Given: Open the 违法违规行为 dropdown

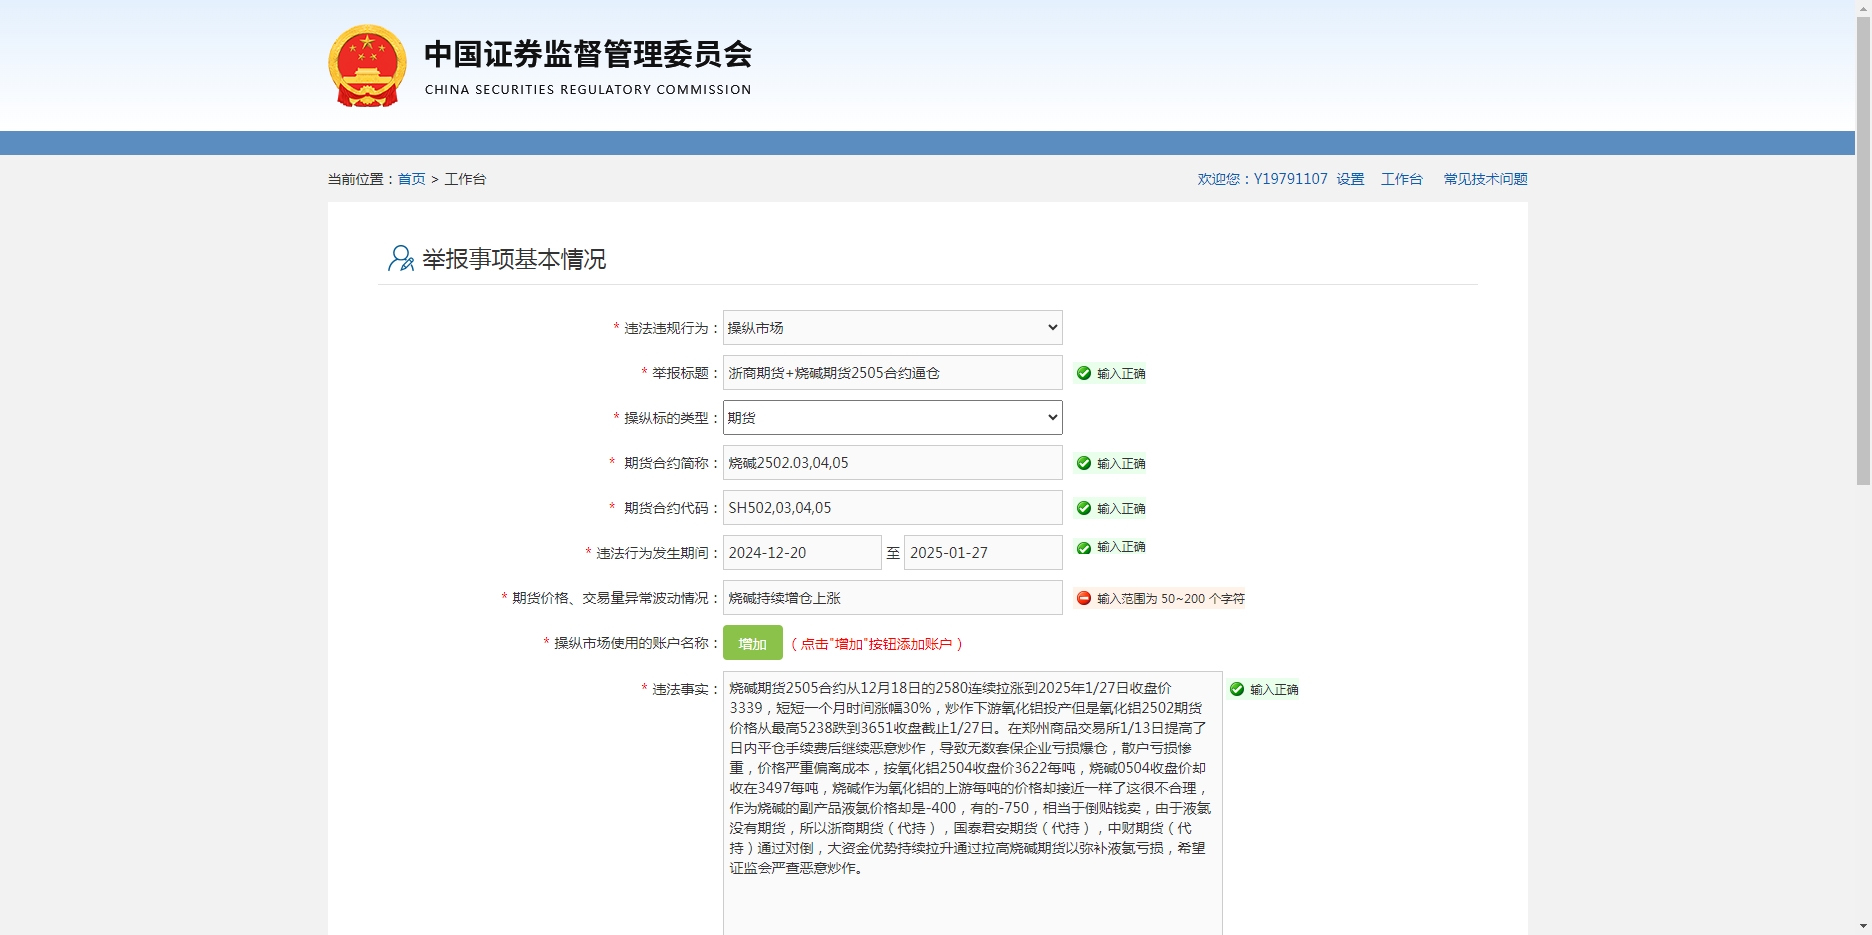Looking at the screenshot, I should click(892, 328).
